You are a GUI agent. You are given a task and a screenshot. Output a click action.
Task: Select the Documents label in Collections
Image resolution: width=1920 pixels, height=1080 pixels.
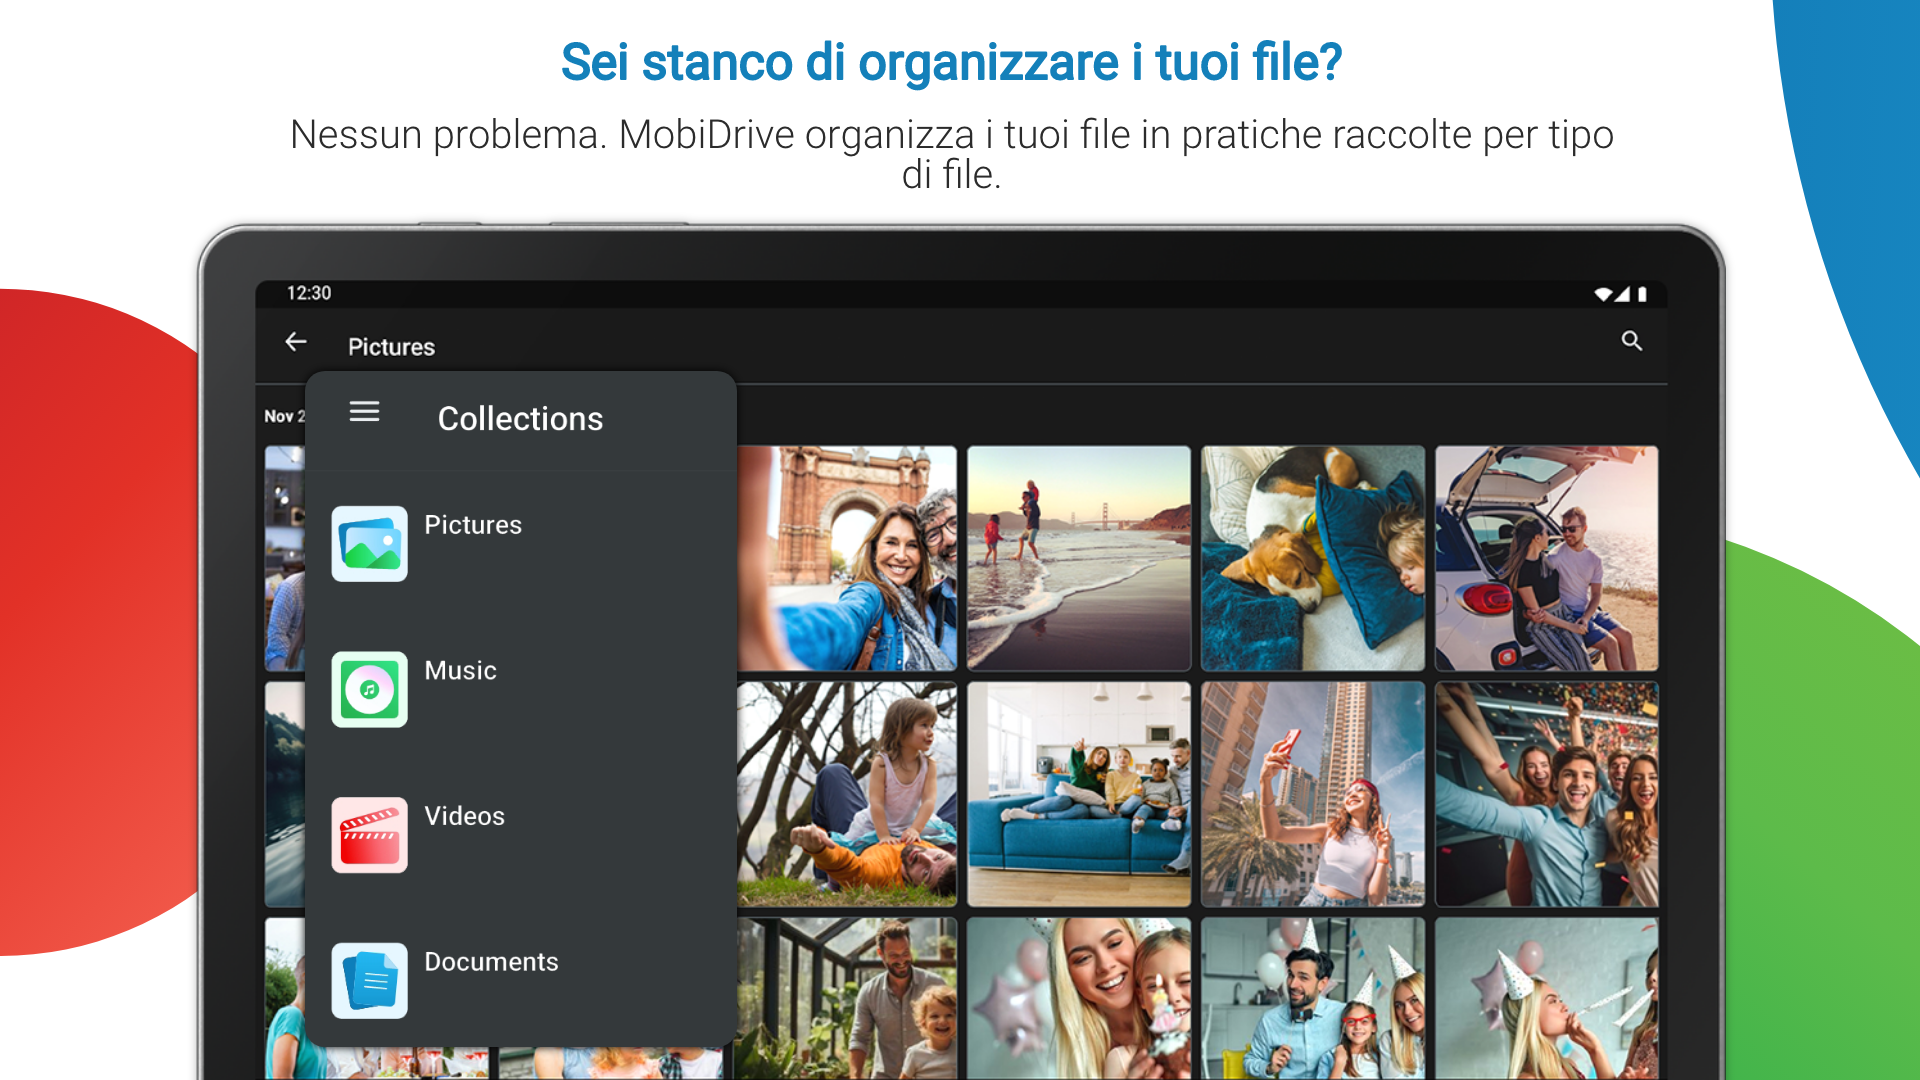click(x=491, y=962)
